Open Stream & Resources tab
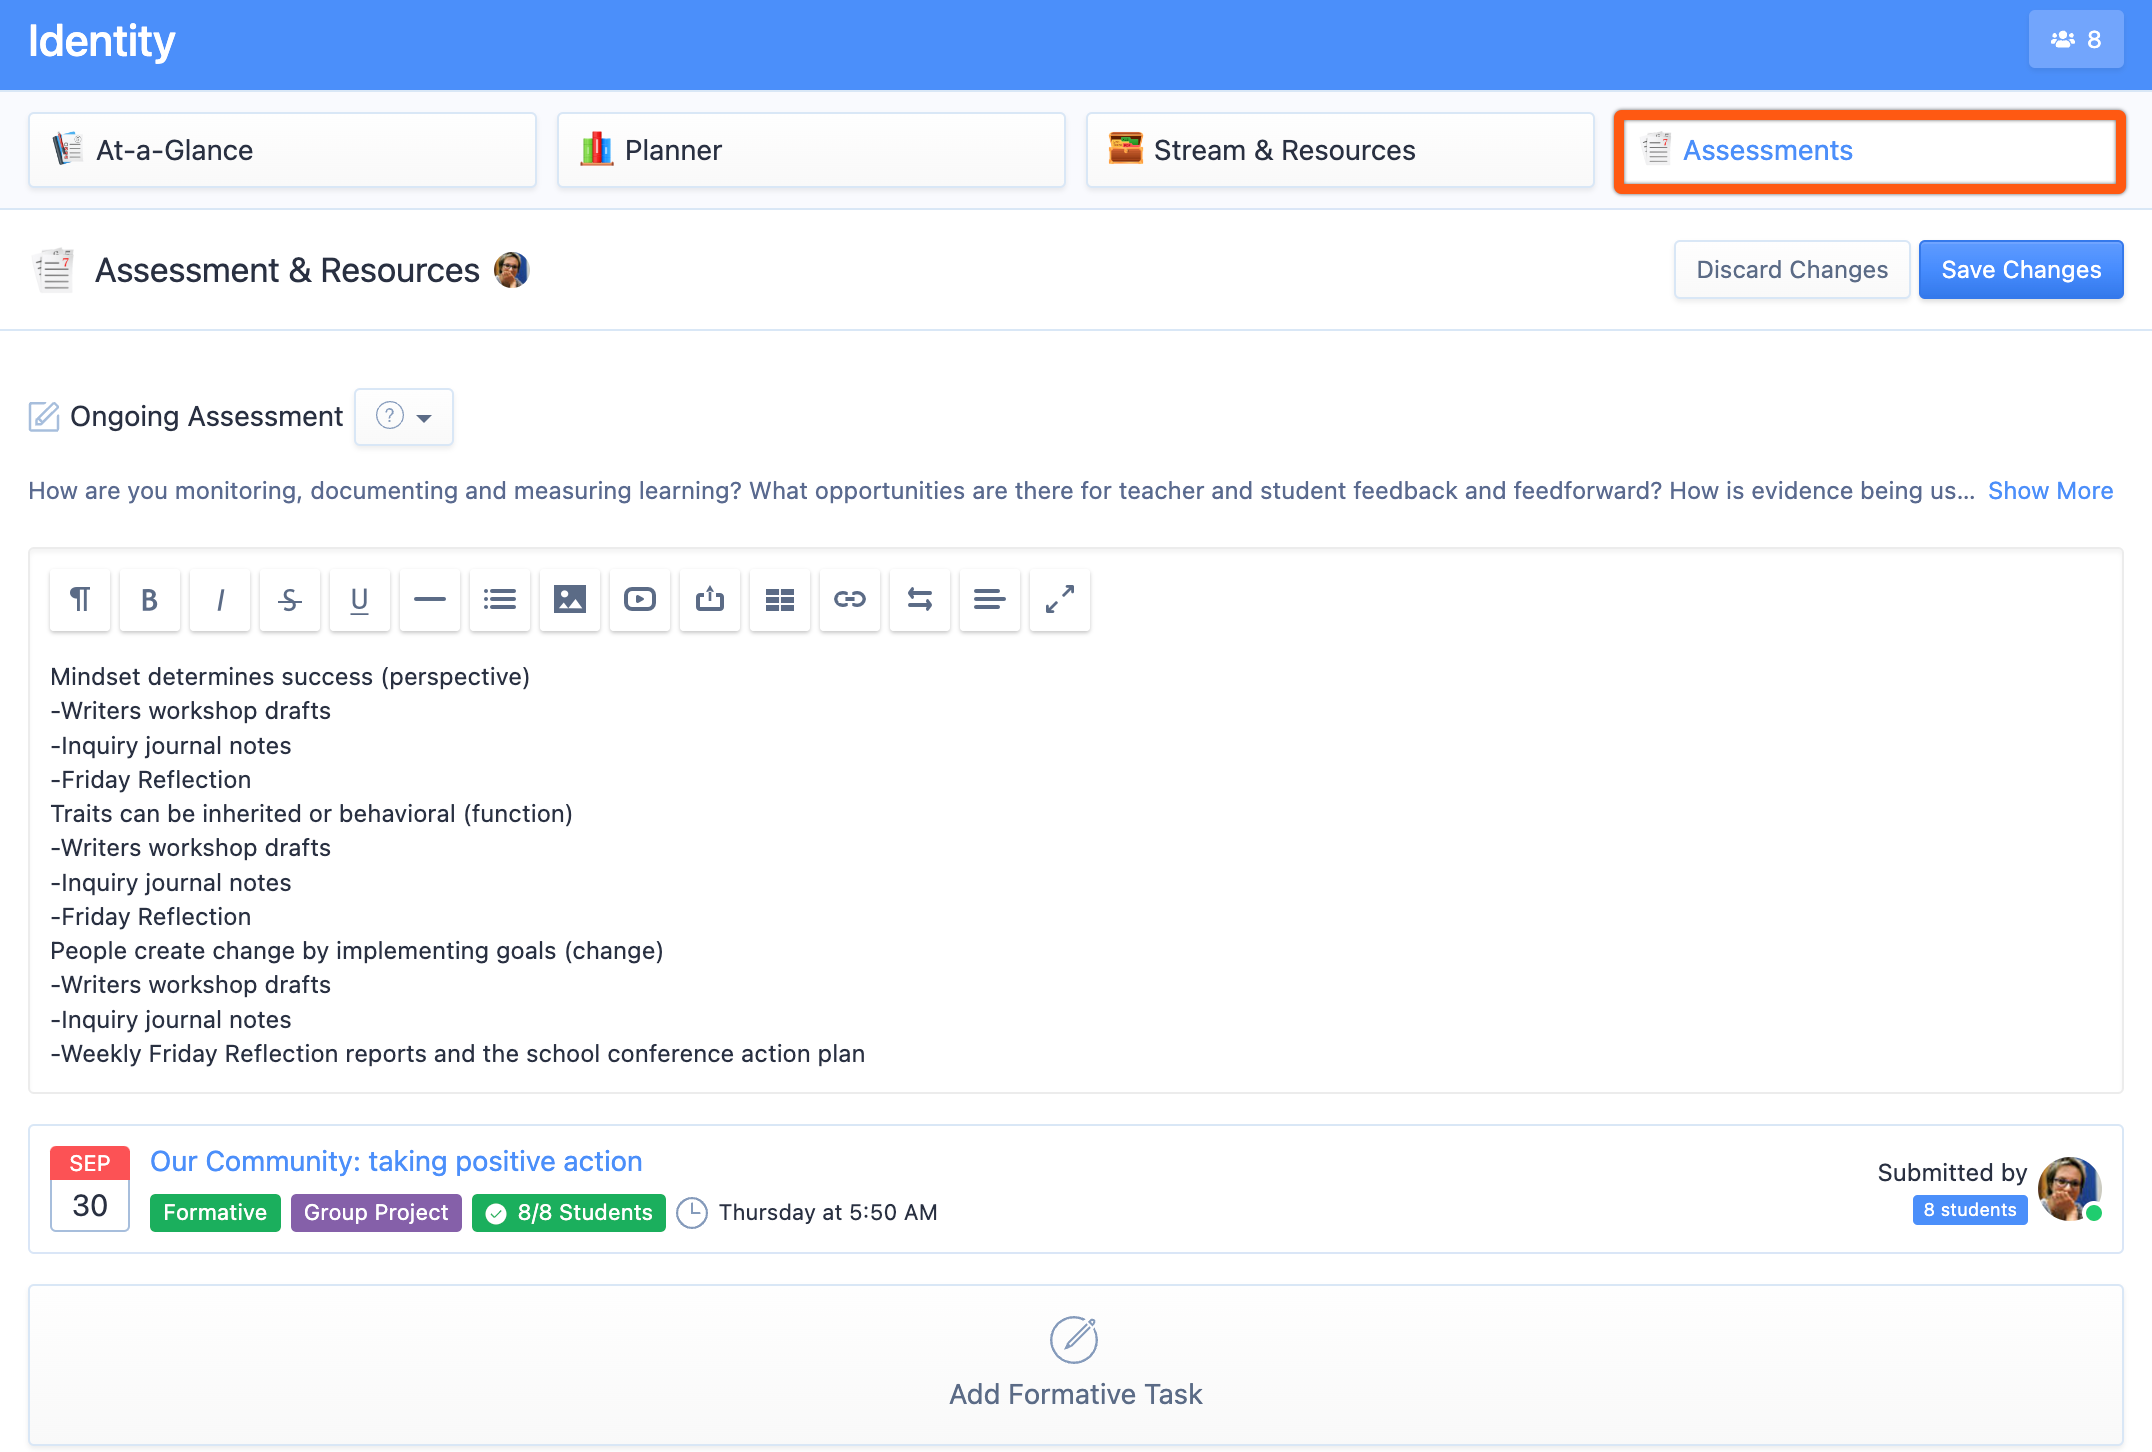The image size is (2152, 1452). click(x=1339, y=150)
